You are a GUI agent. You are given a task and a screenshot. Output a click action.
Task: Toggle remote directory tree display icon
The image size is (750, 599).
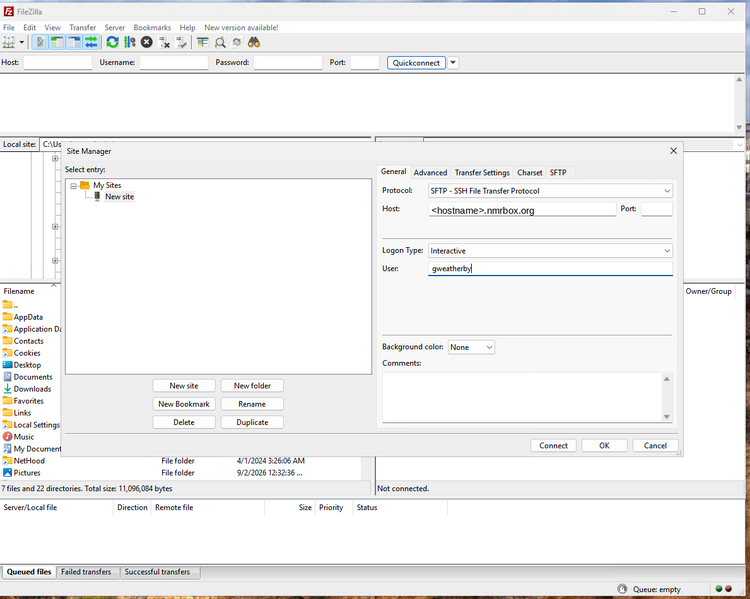click(74, 43)
